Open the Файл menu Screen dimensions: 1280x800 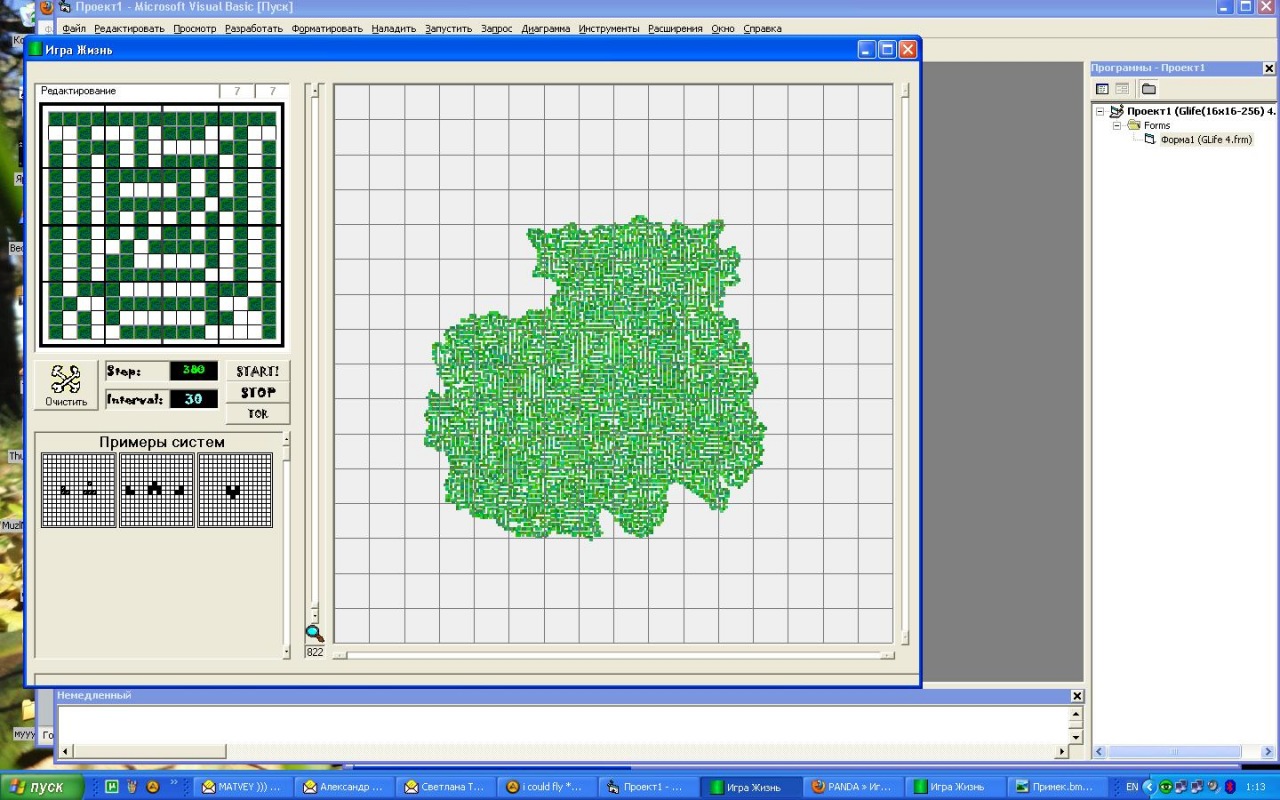[x=74, y=29]
